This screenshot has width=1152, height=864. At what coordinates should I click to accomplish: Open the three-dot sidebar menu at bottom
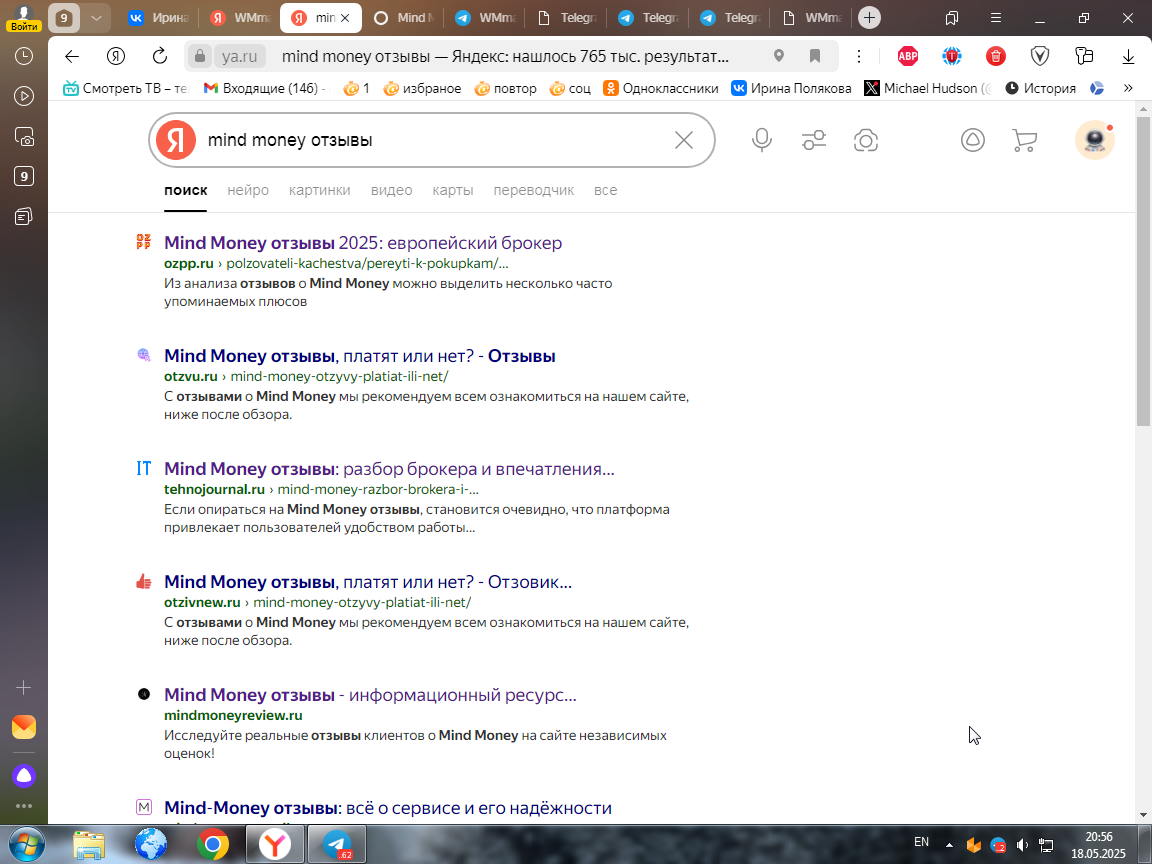pos(24,806)
